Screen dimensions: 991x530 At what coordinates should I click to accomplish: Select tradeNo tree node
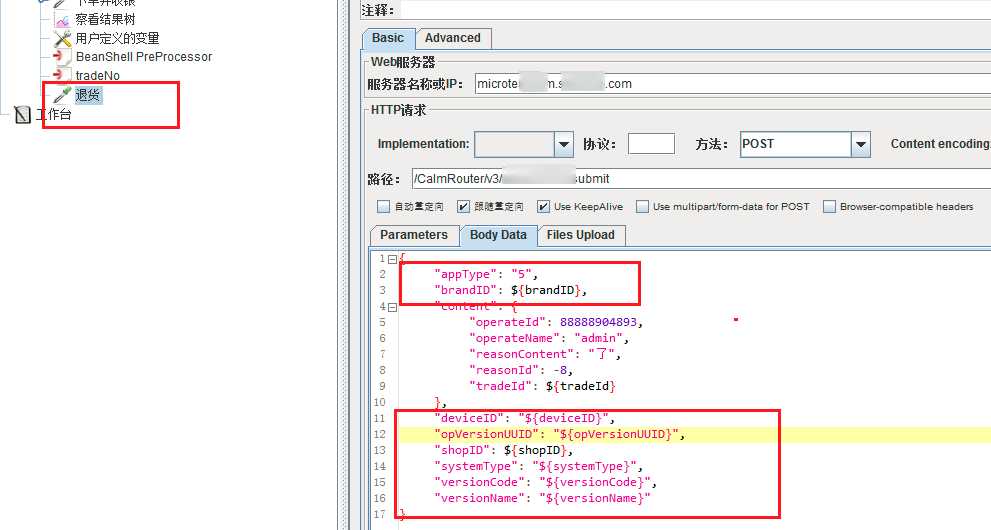[97, 75]
